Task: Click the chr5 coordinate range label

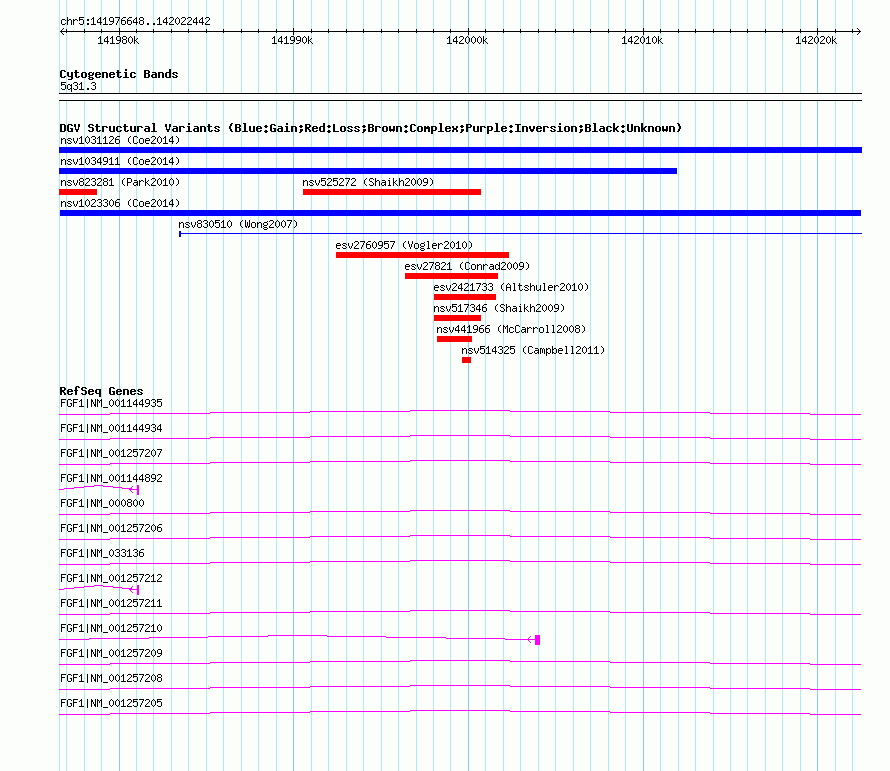Action: click(x=135, y=21)
